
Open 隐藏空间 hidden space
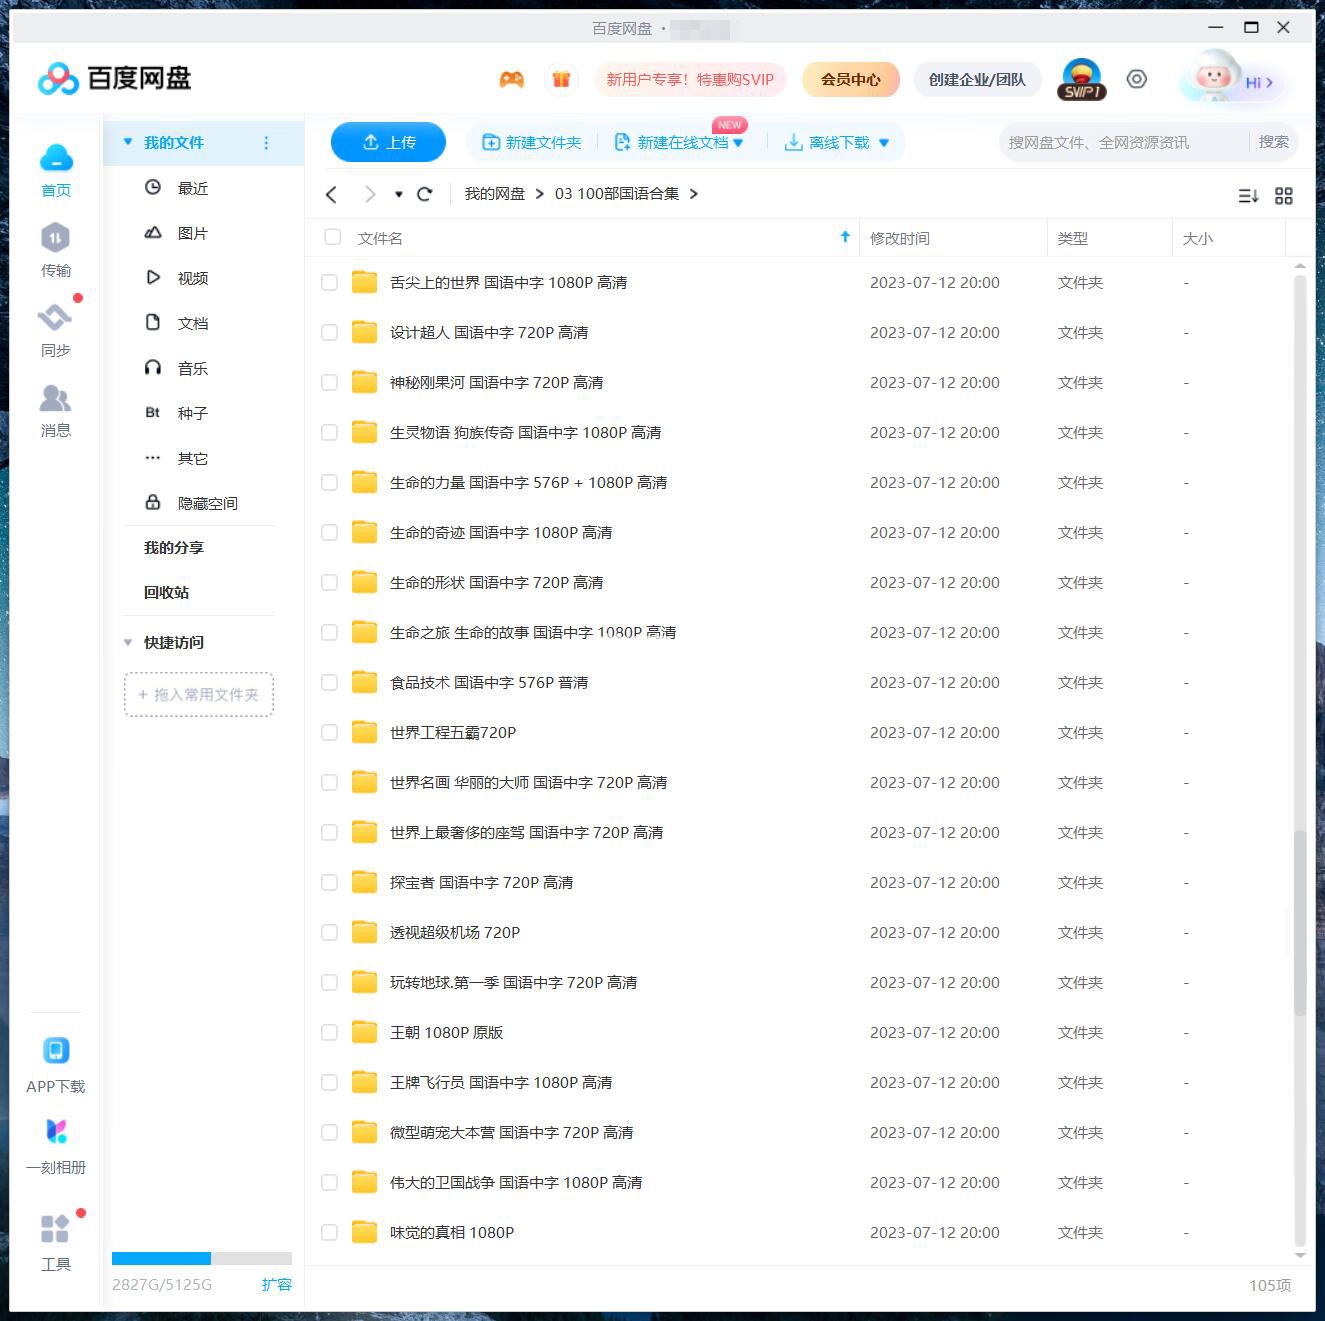click(x=207, y=502)
